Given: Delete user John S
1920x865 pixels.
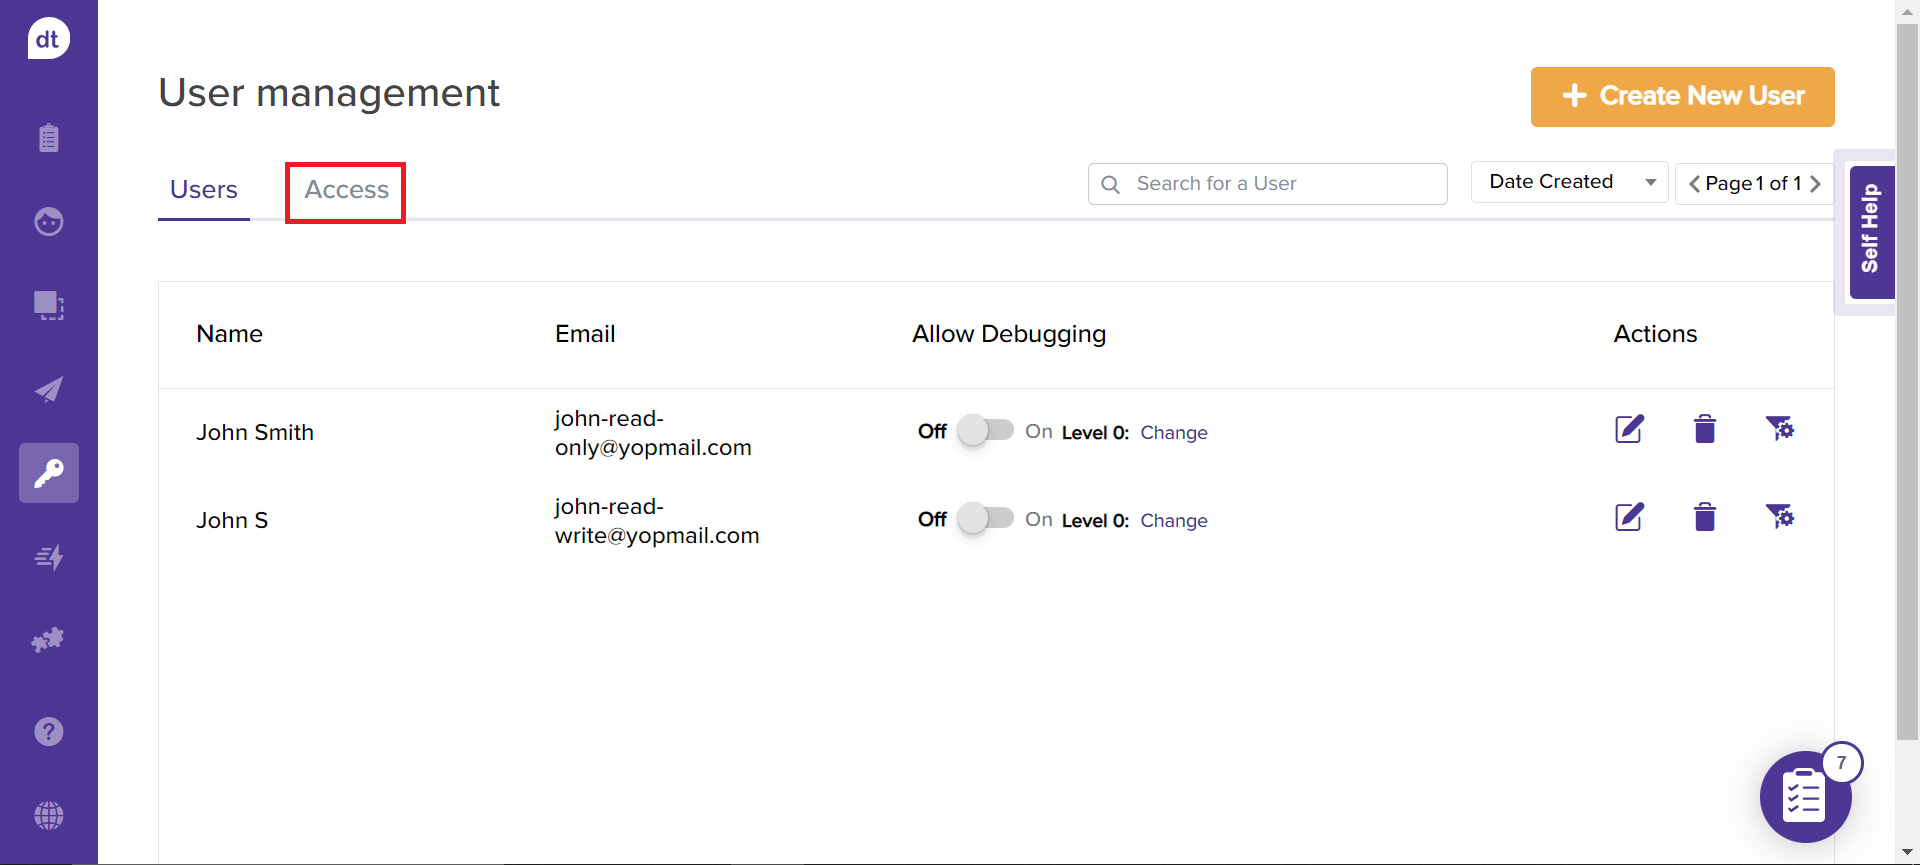Looking at the screenshot, I should (1705, 518).
